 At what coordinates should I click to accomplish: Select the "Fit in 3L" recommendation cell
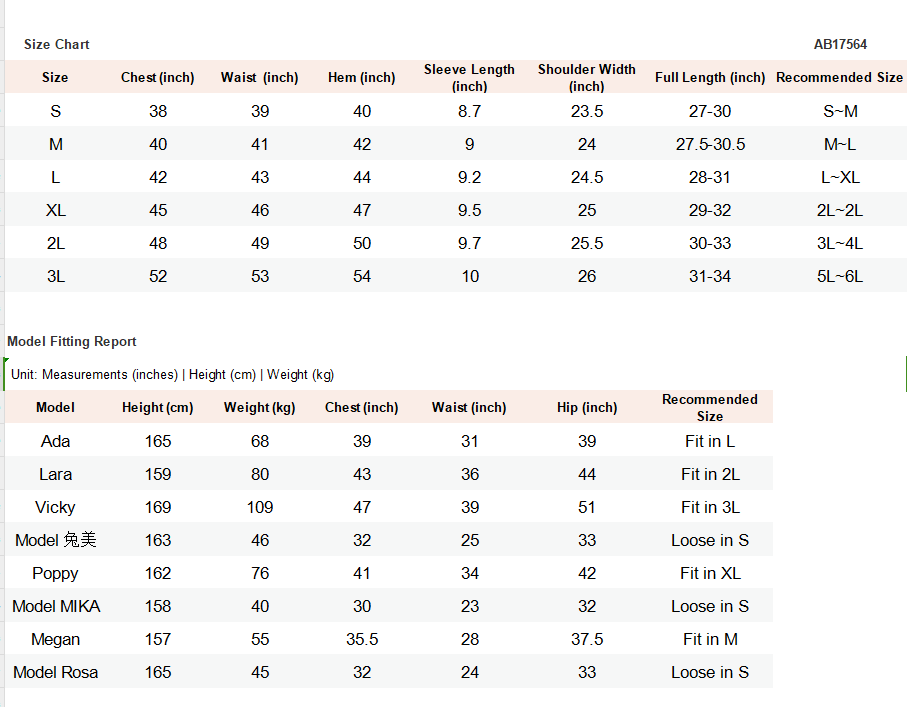[x=710, y=507]
